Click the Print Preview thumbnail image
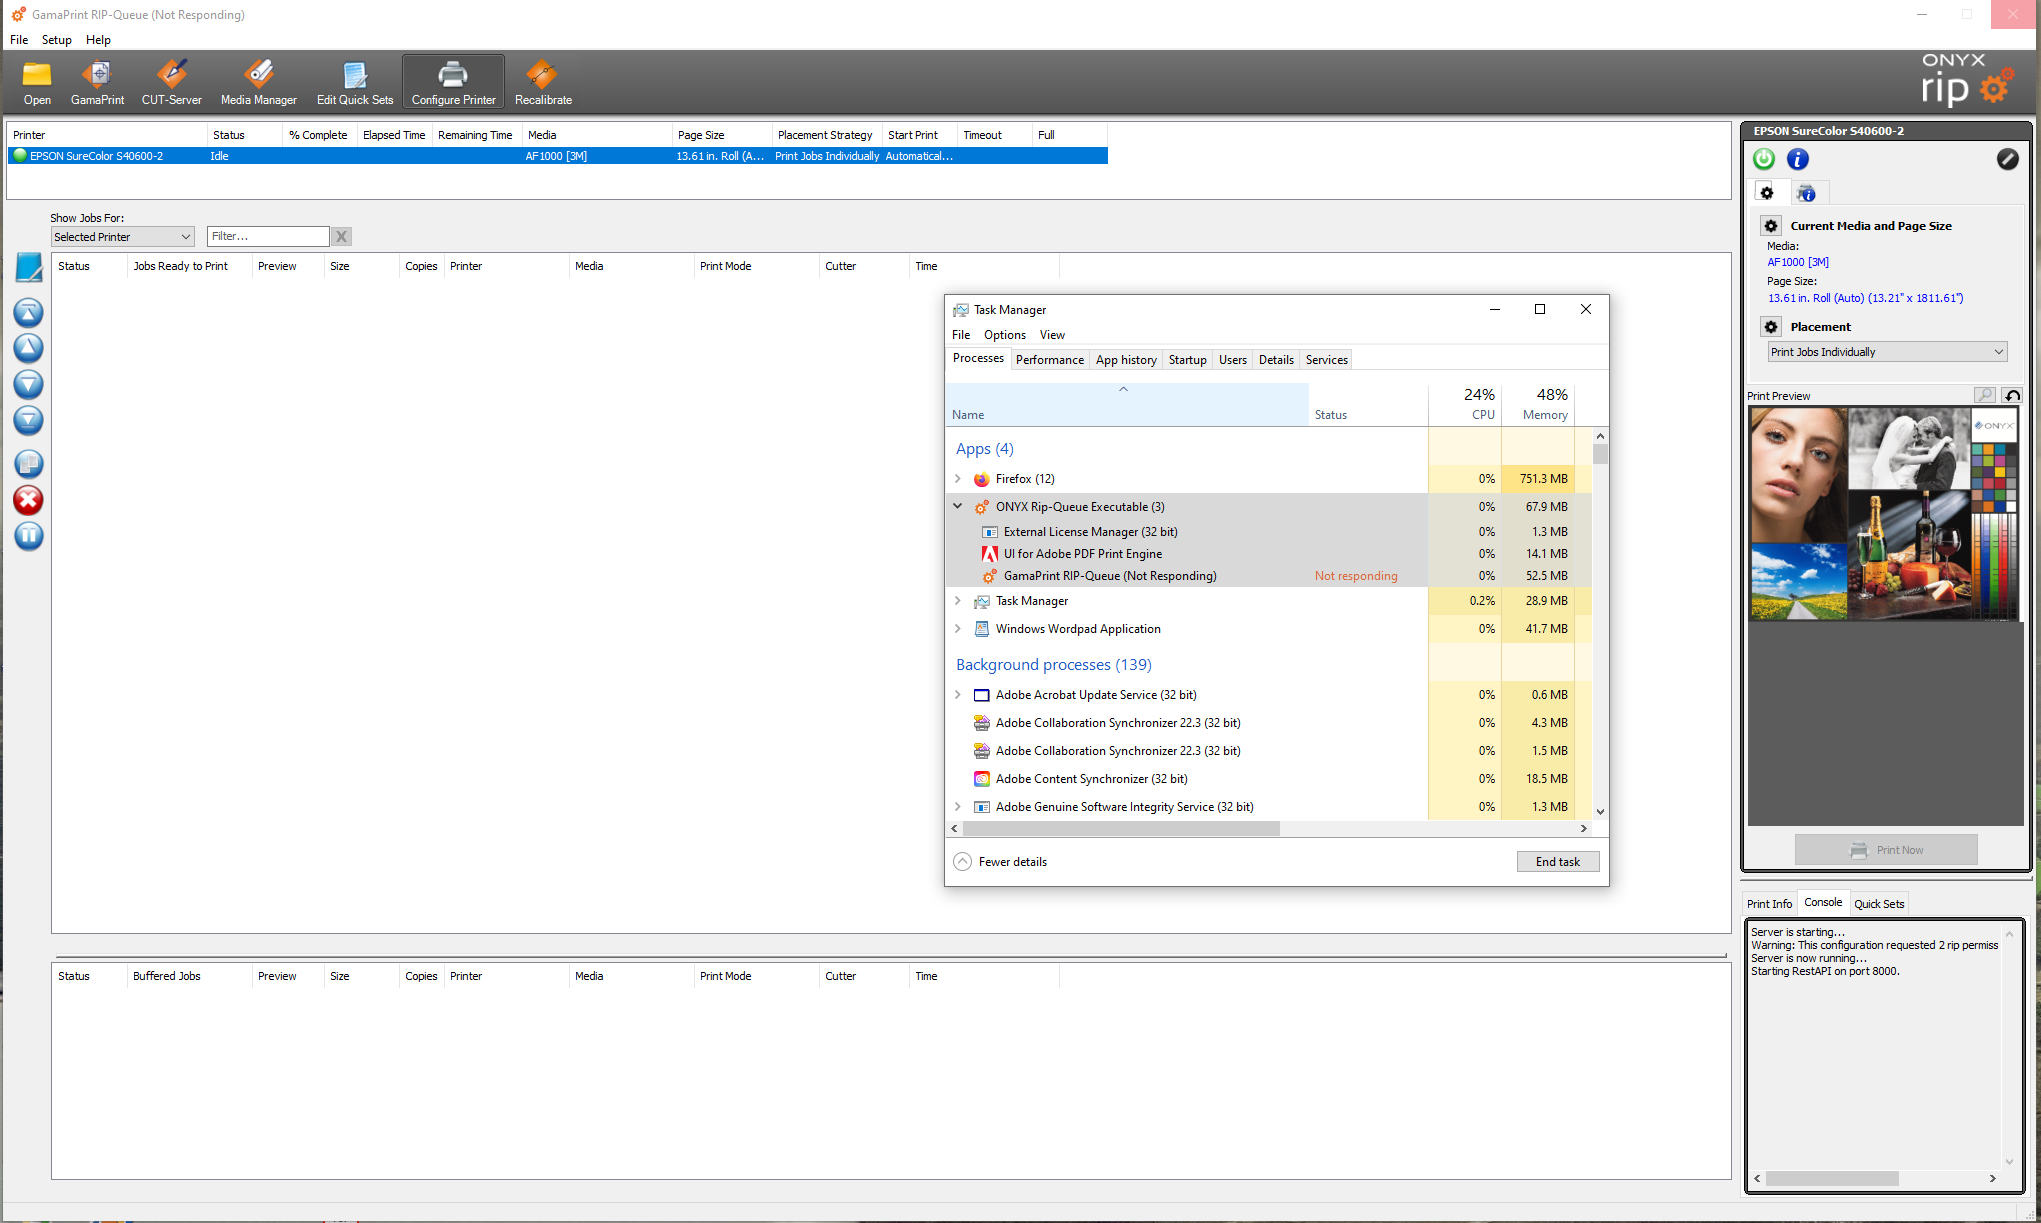 (1885, 513)
